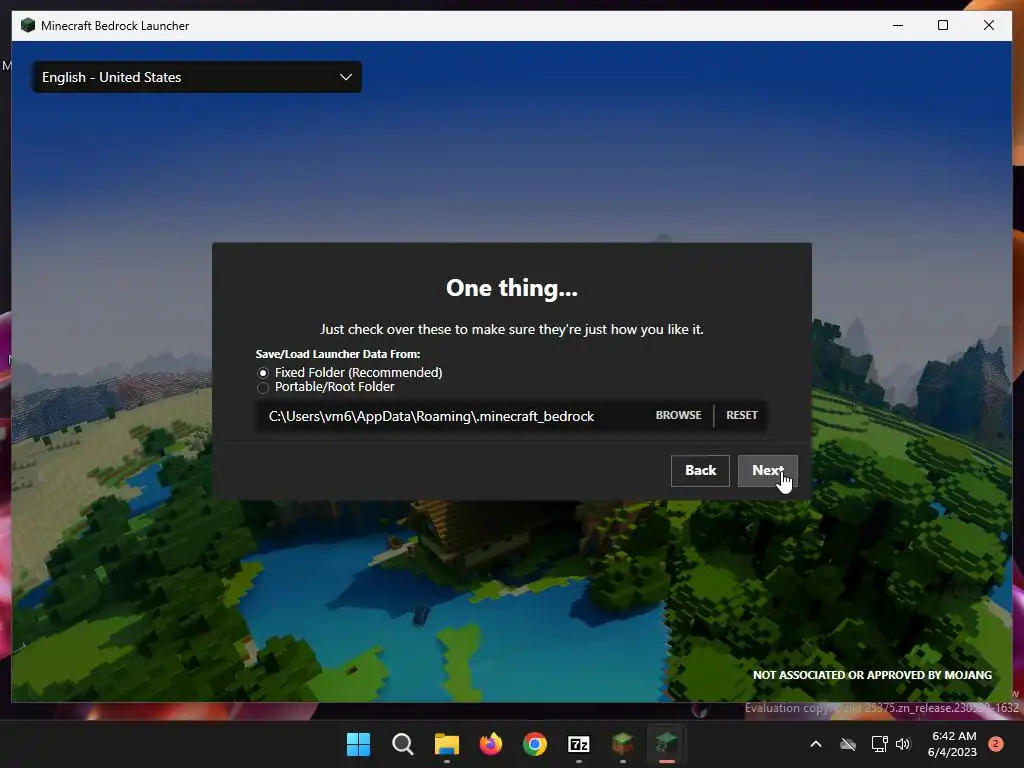Open volume control from speaker icon

[x=903, y=744]
